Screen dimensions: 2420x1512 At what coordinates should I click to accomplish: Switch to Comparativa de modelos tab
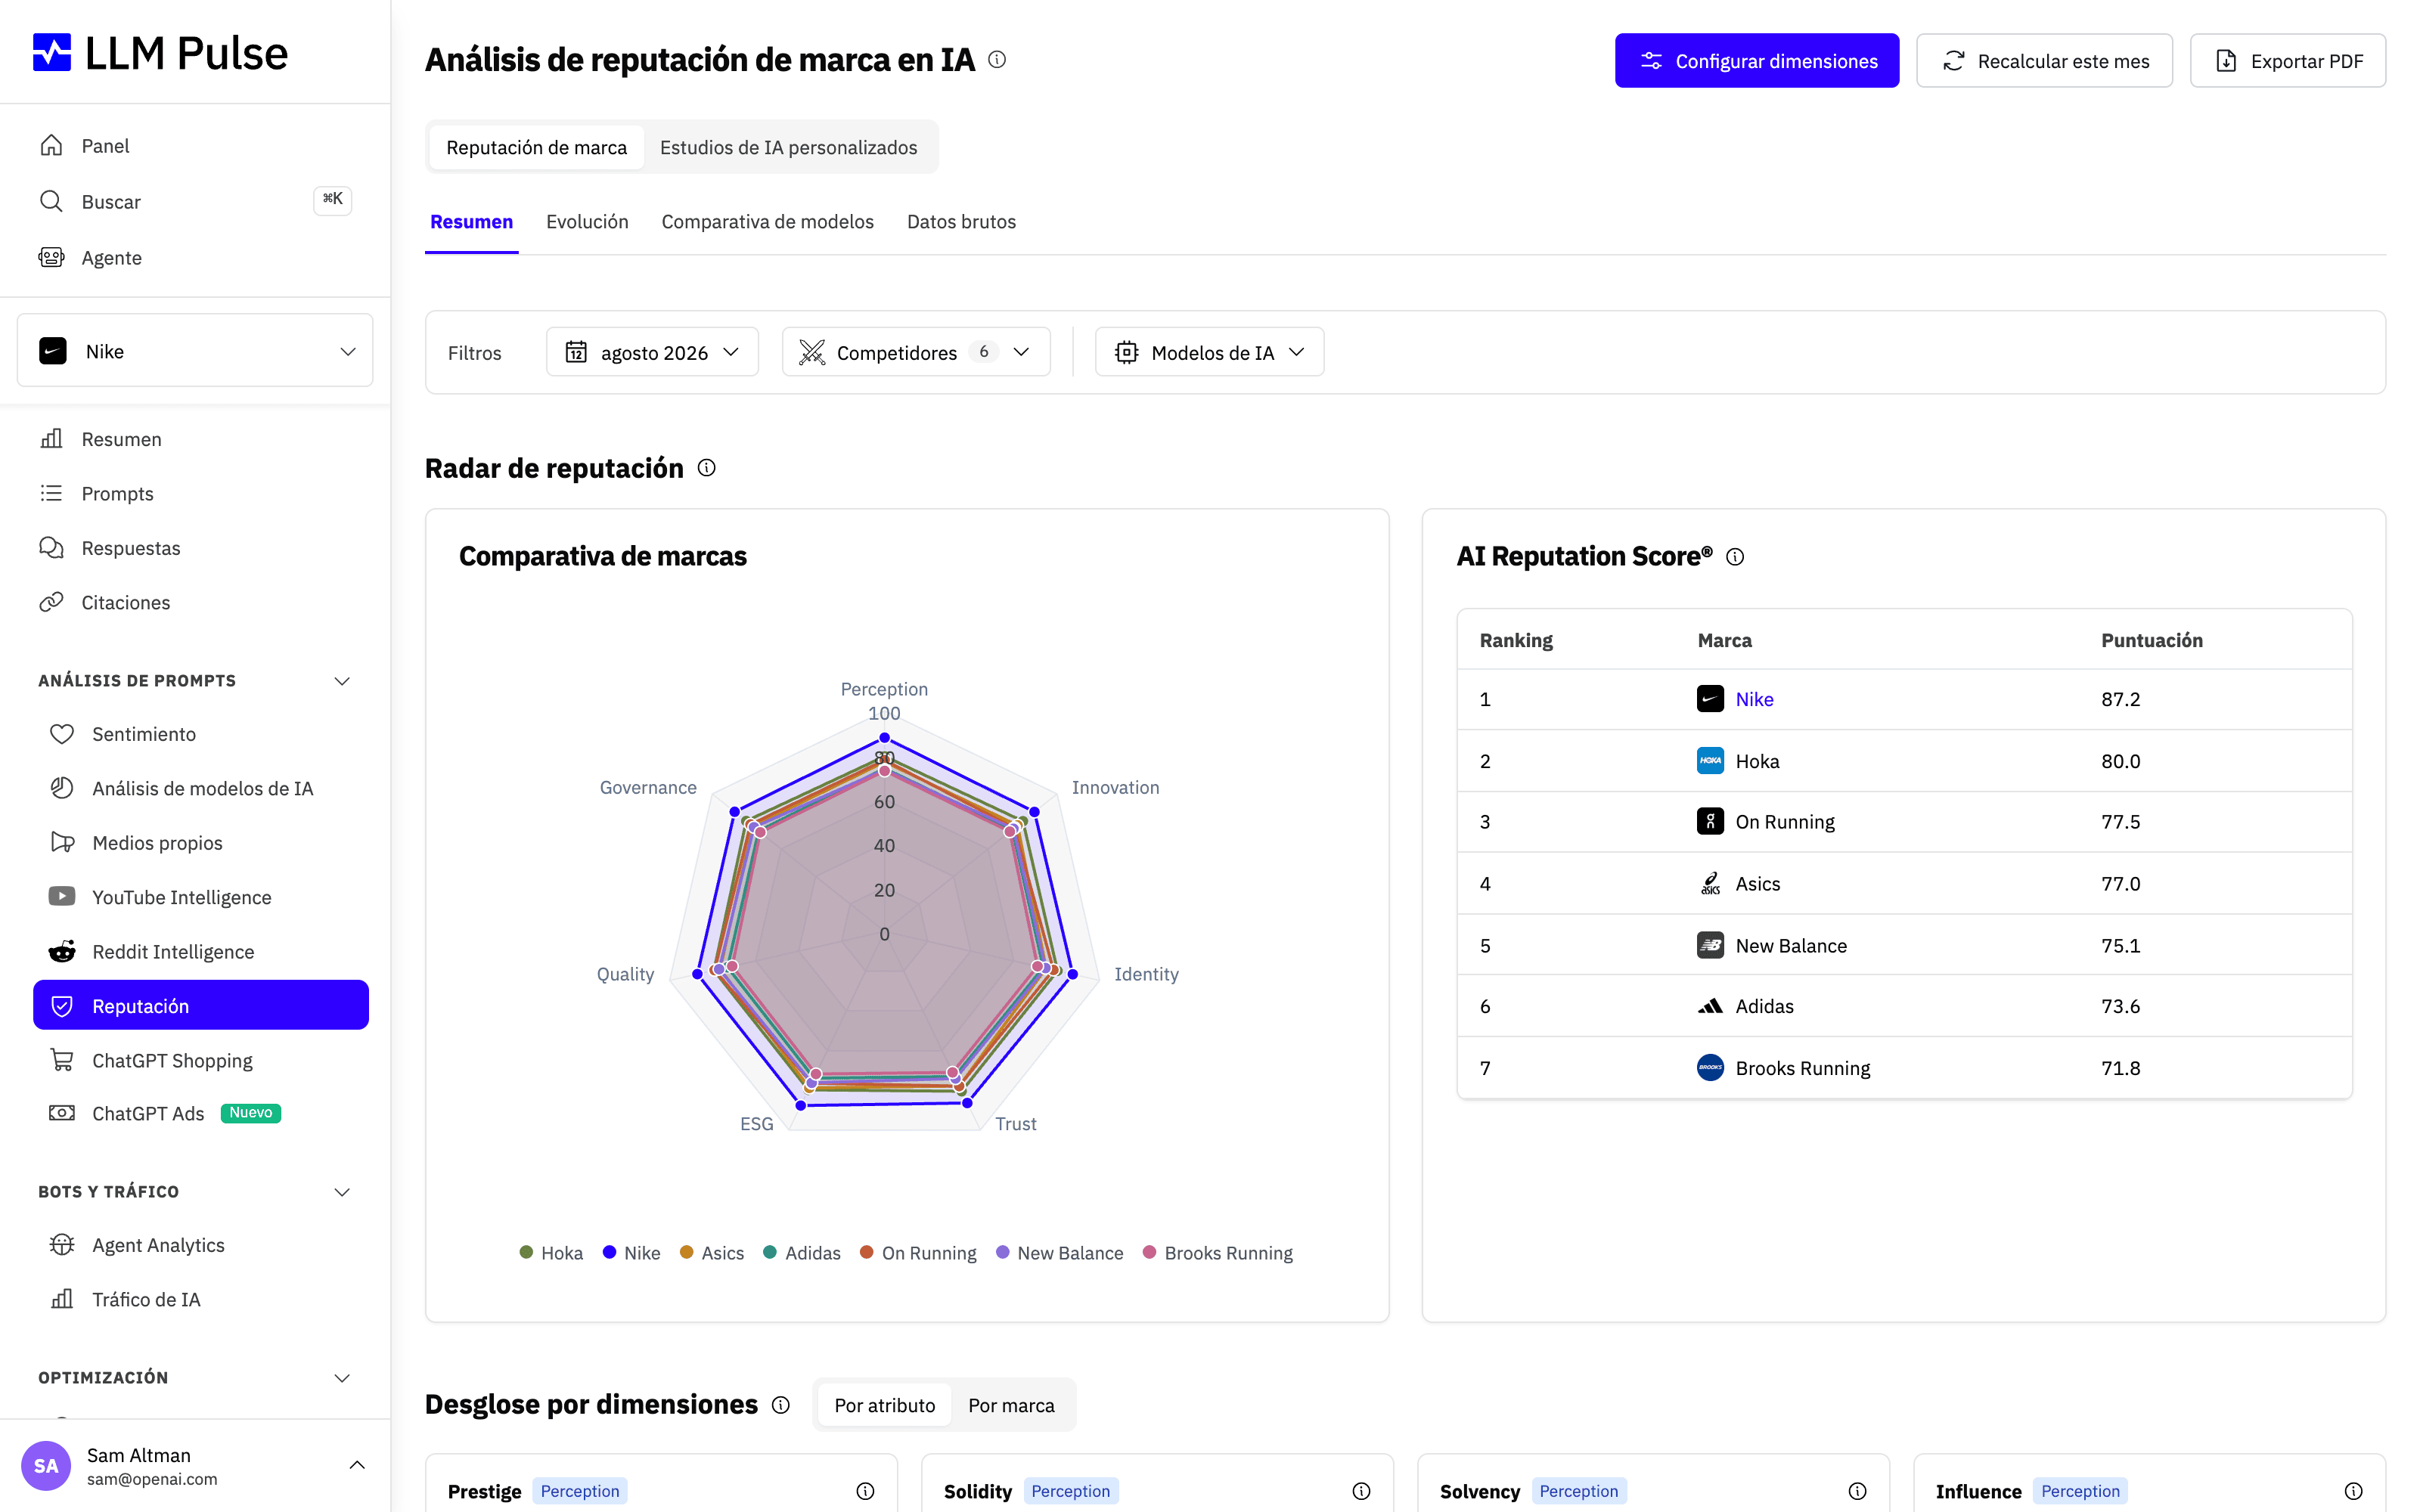767,221
